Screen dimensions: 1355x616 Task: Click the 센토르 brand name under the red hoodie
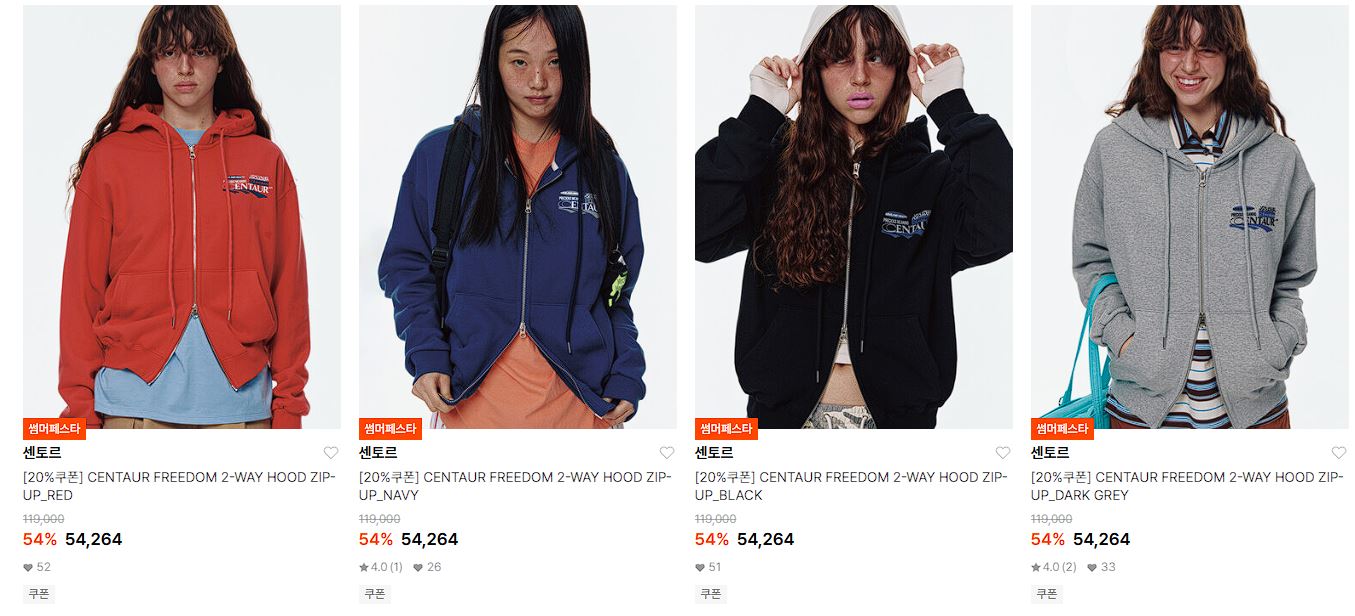pos(42,453)
